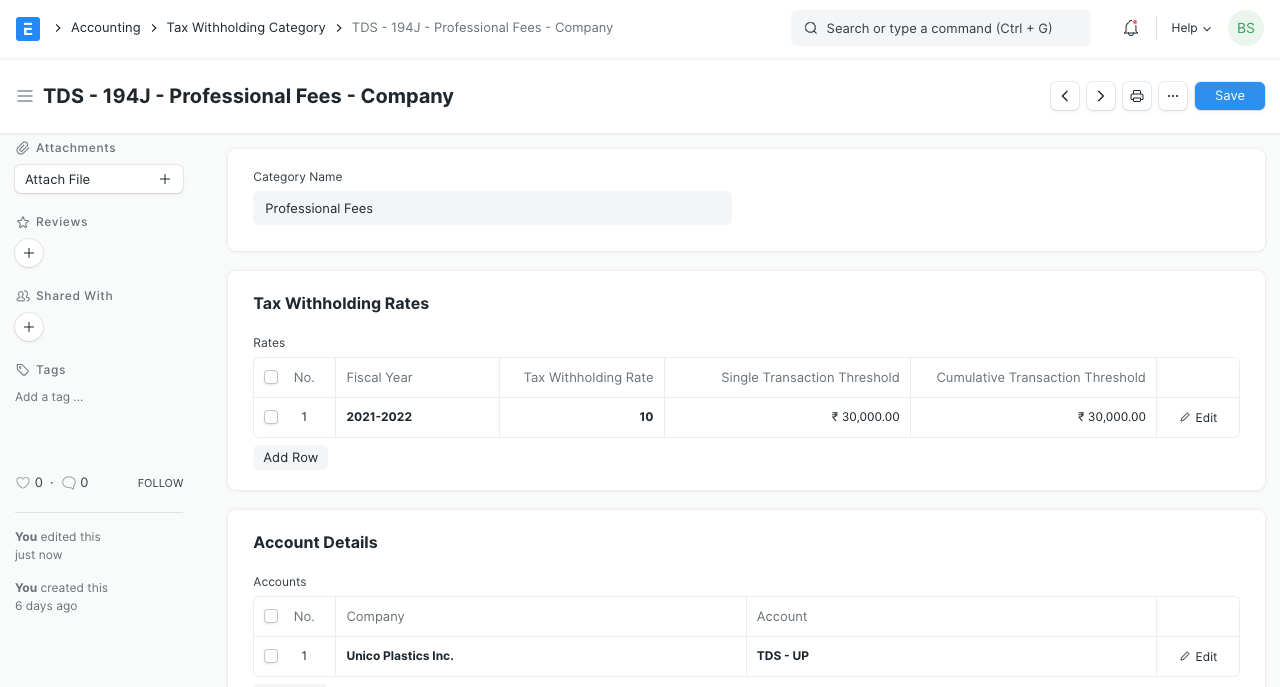Add Row to the Rates table
The image size is (1280, 687).
click(x=290, y=457)
